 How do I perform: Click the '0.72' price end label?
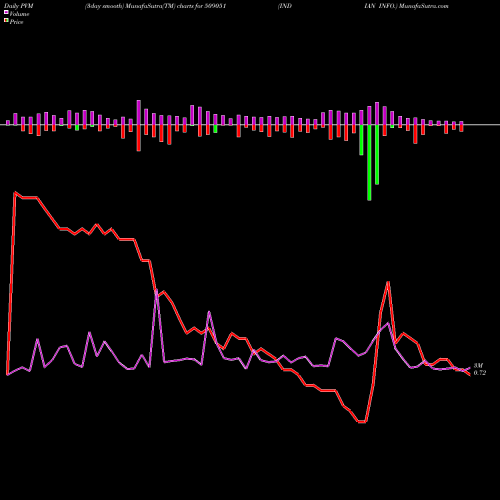[x=480, y=373]
